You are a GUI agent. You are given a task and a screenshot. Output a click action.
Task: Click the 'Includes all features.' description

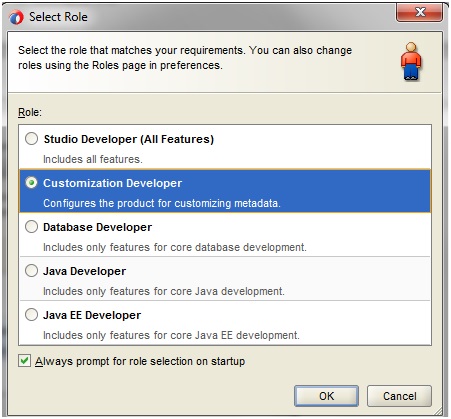[93, 159]
